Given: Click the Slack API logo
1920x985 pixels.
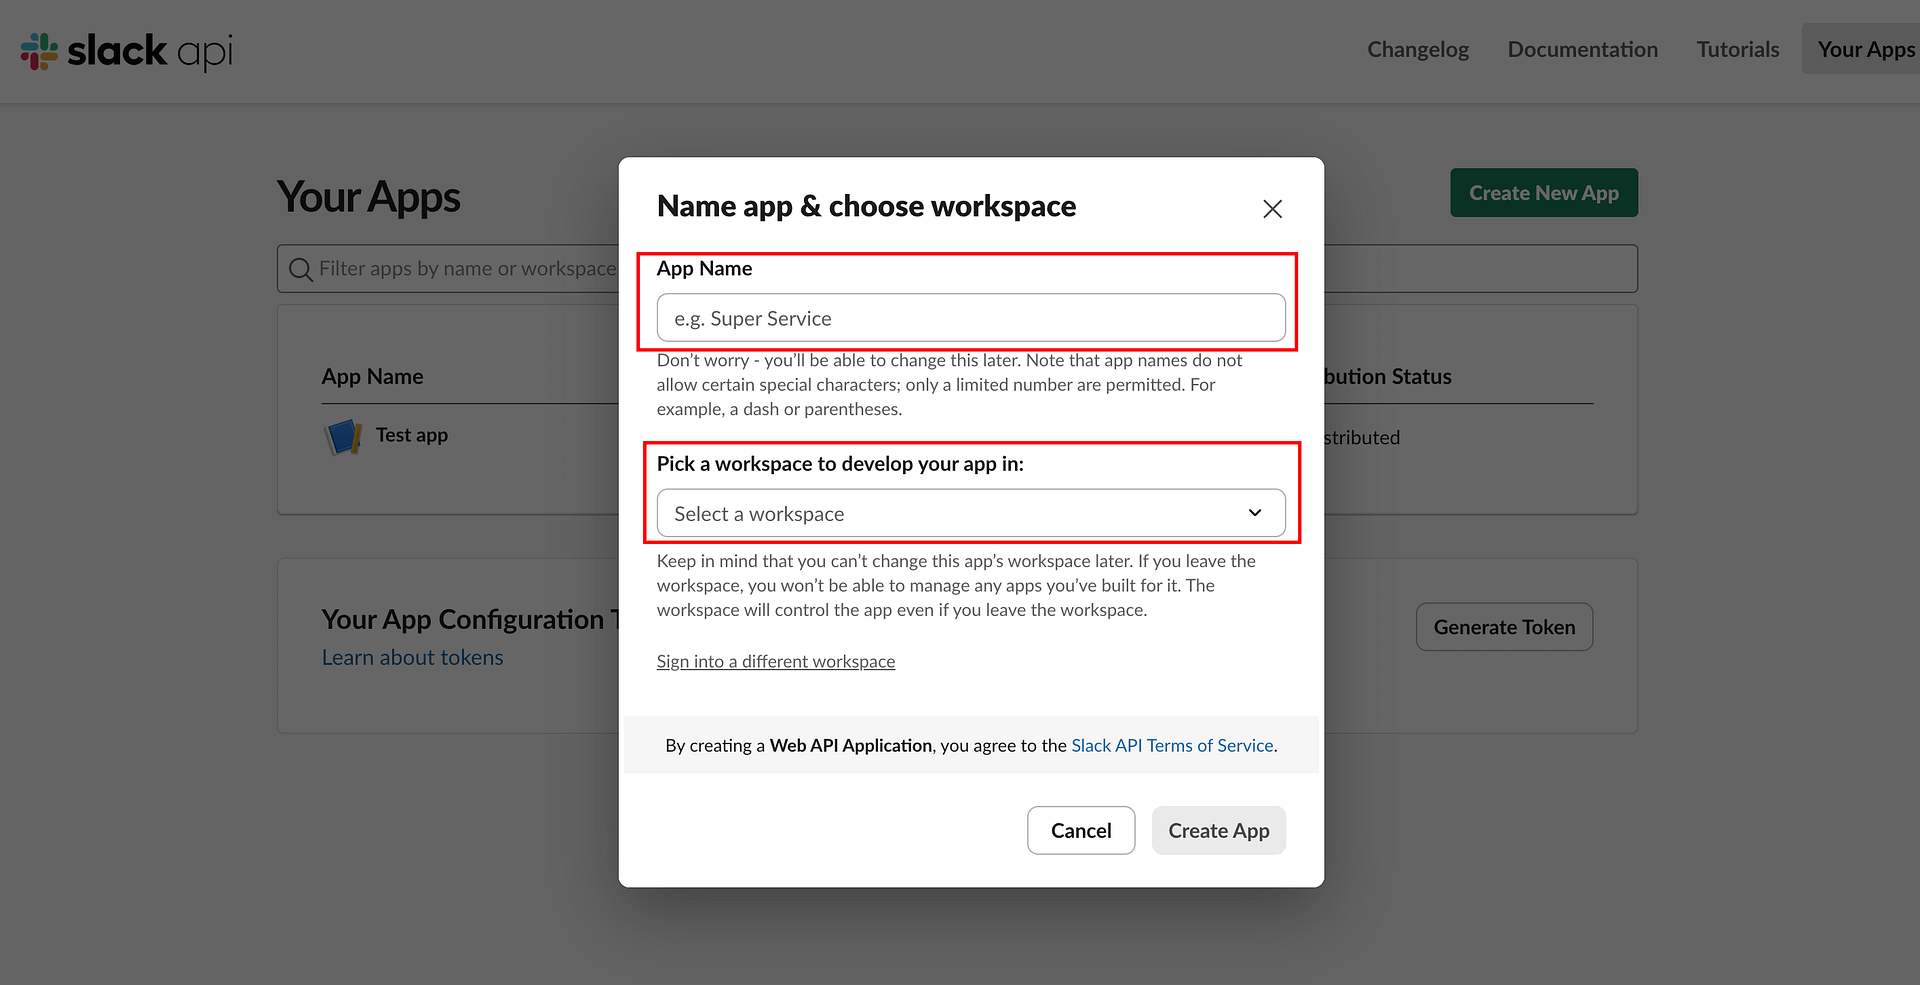Looking at the screenshot, I should click(x=127, y=51).
